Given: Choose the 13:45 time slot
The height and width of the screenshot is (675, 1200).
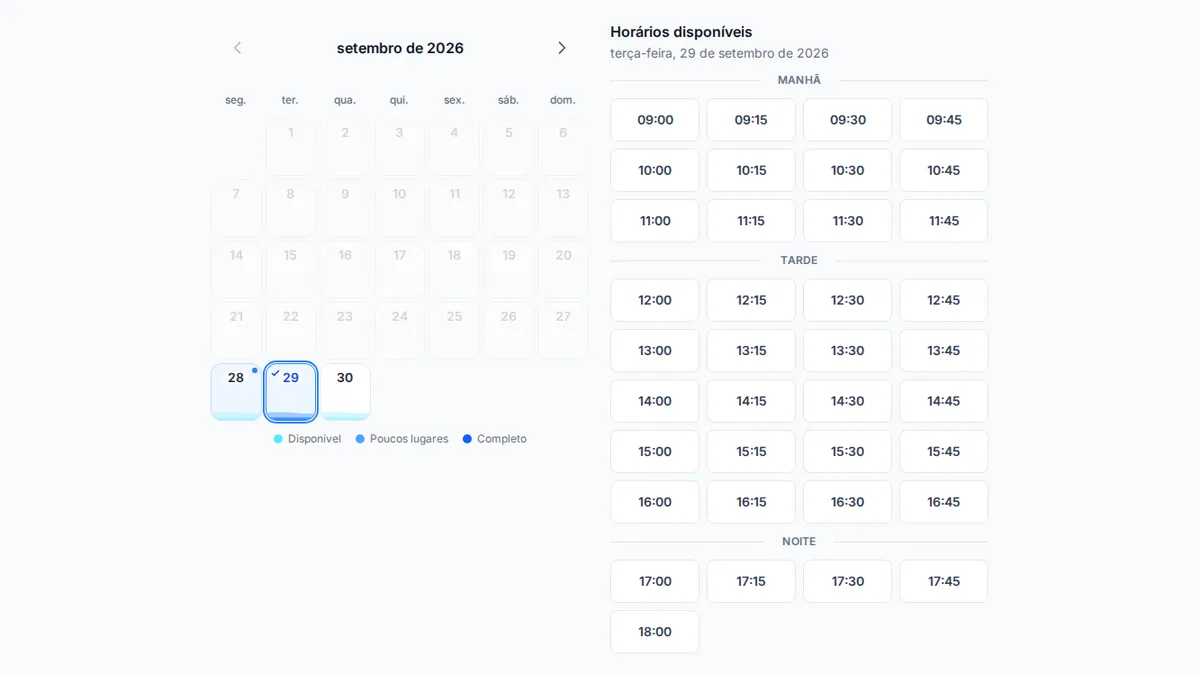Looking at the screenshot, I should 944,351.
